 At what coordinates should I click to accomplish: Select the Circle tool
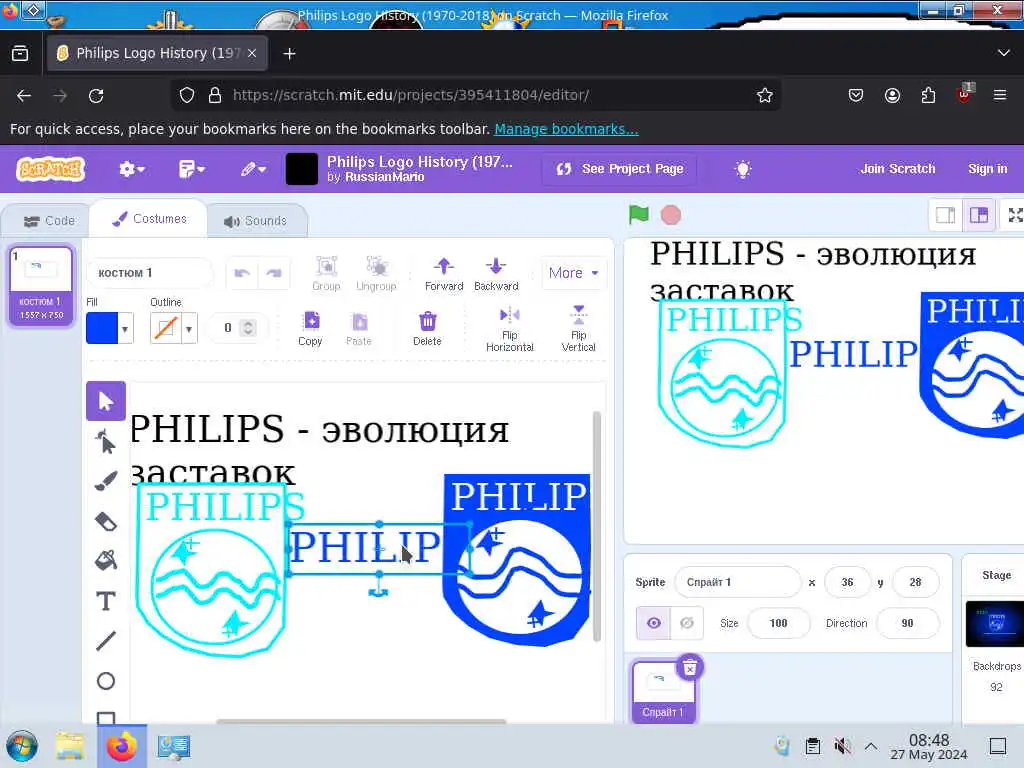click(106, 681)
